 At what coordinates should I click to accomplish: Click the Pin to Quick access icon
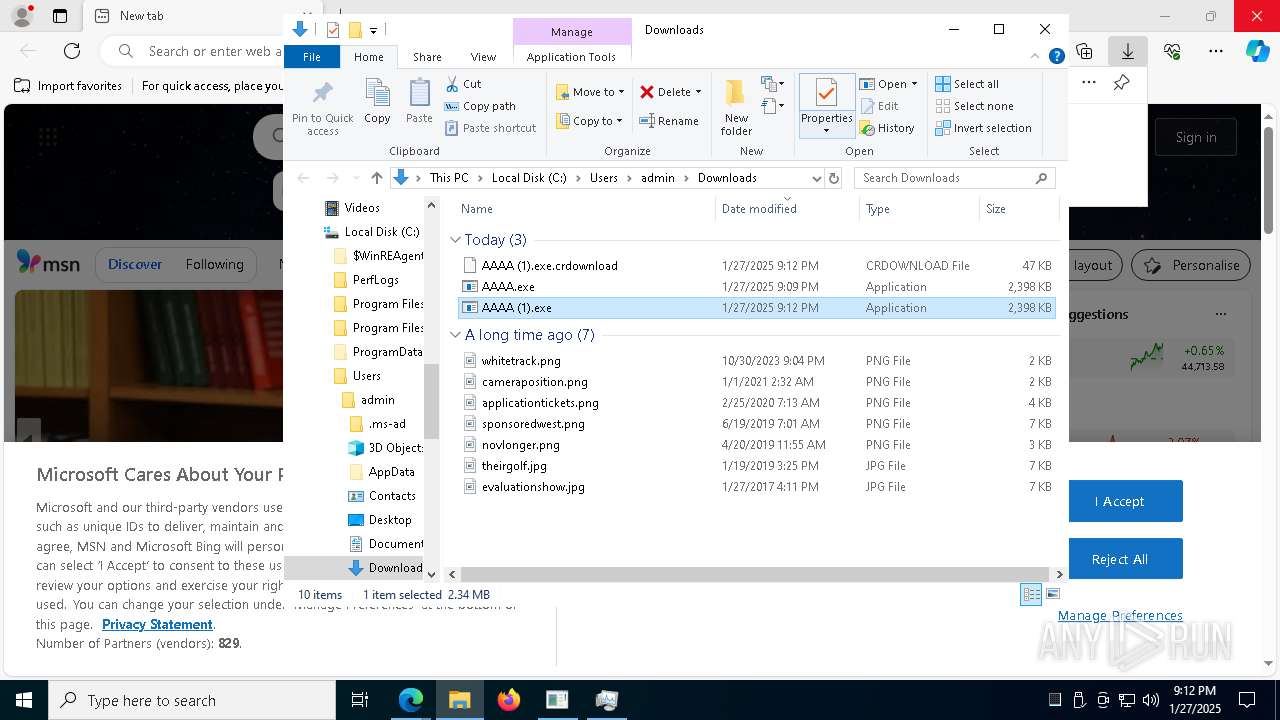[322, 106]
